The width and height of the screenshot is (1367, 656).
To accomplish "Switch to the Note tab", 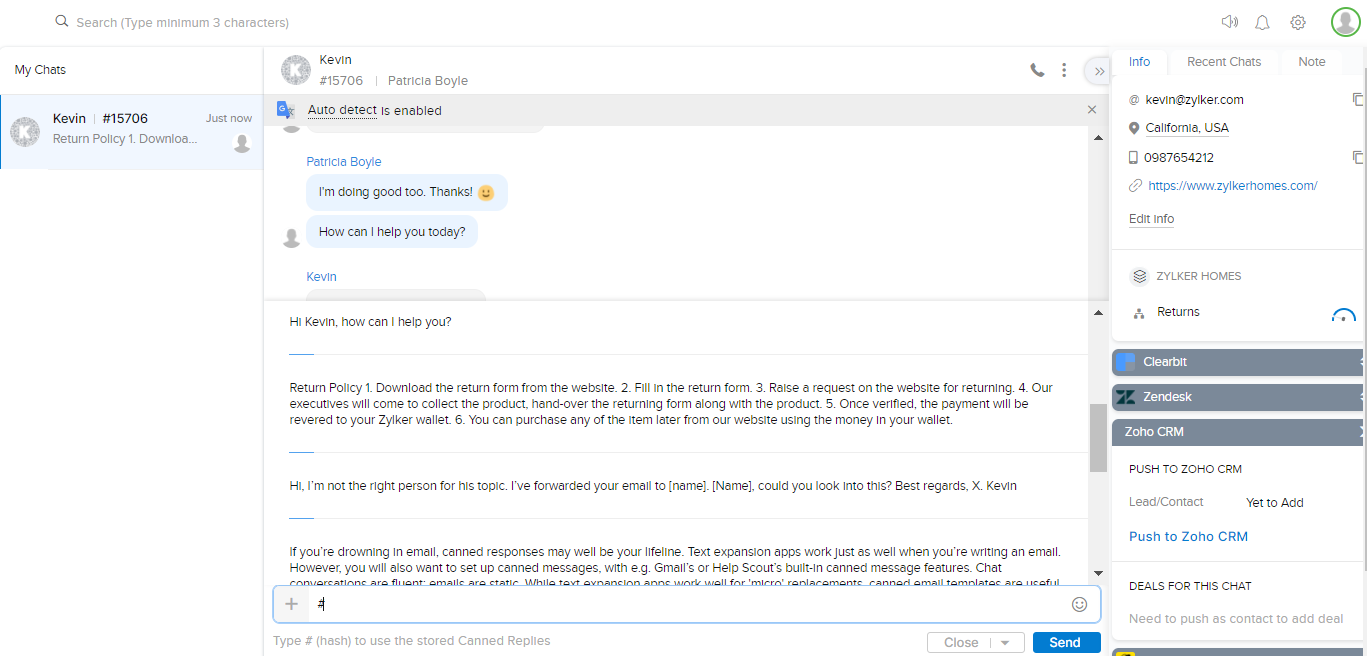I will tap(1311, 62).
